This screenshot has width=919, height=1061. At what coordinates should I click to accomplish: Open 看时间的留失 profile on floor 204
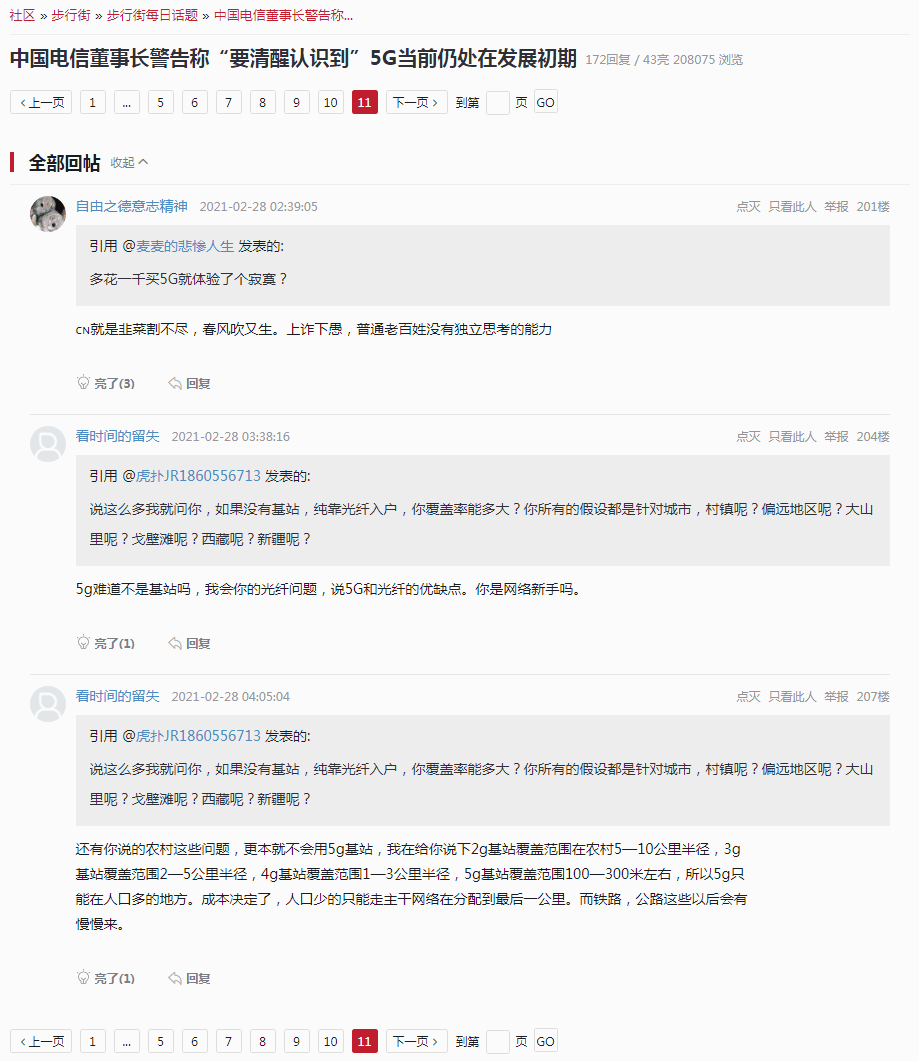[118, 436]
